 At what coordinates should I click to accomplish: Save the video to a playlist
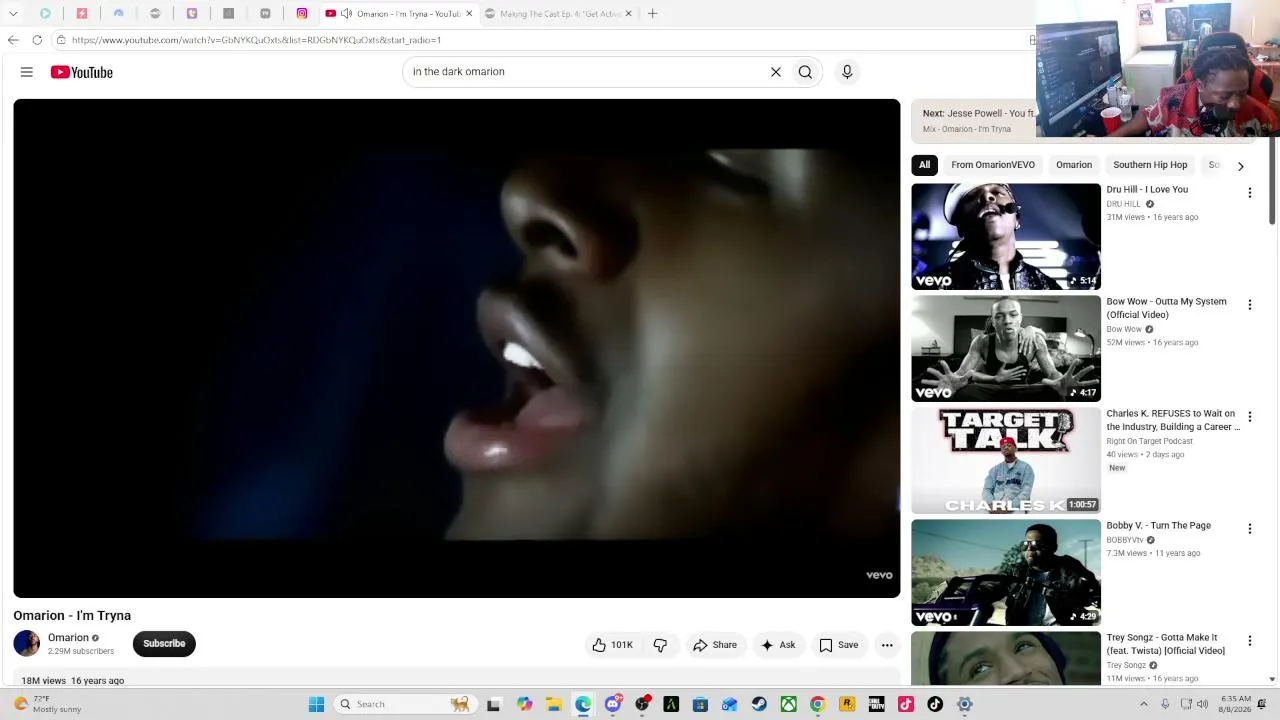pos(839,645)
